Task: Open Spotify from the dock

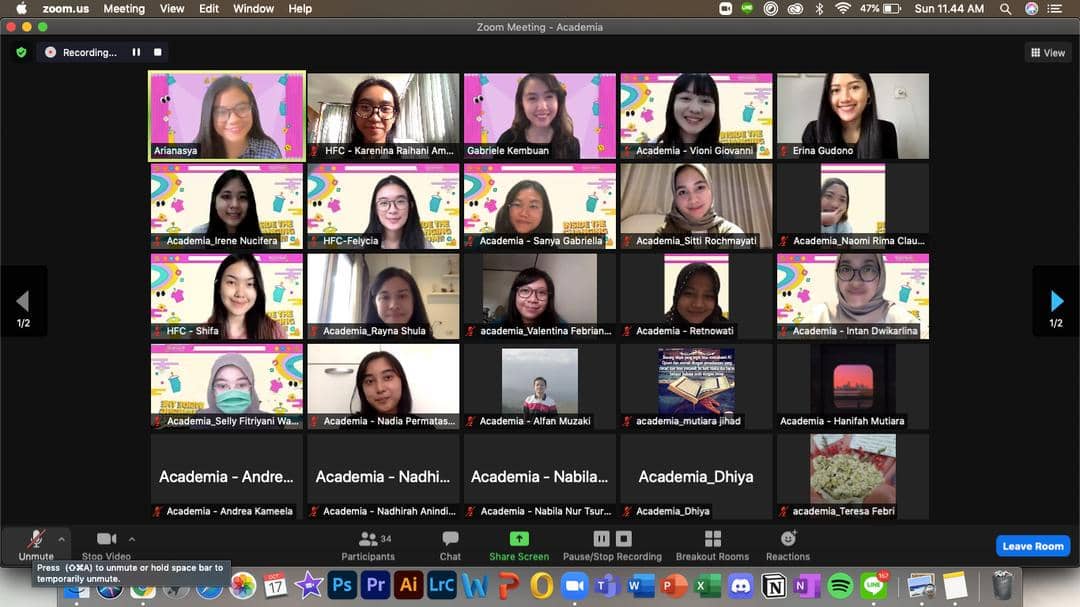Action: pos(841,585)
